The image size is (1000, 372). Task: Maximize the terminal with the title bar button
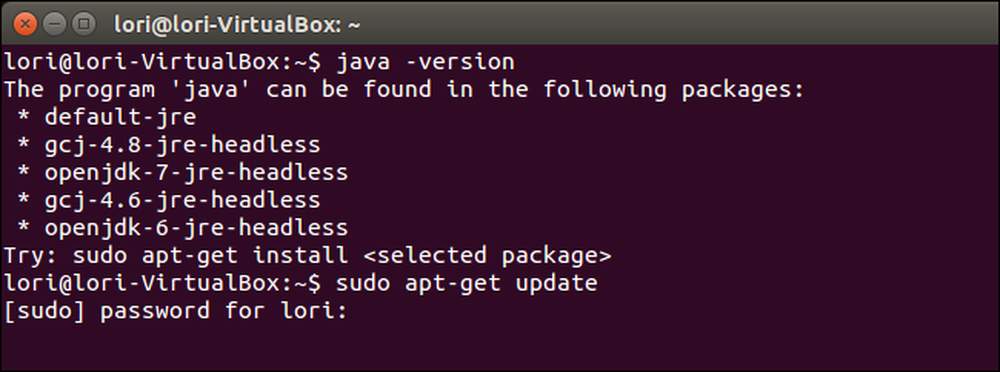(x=83, y=25)
